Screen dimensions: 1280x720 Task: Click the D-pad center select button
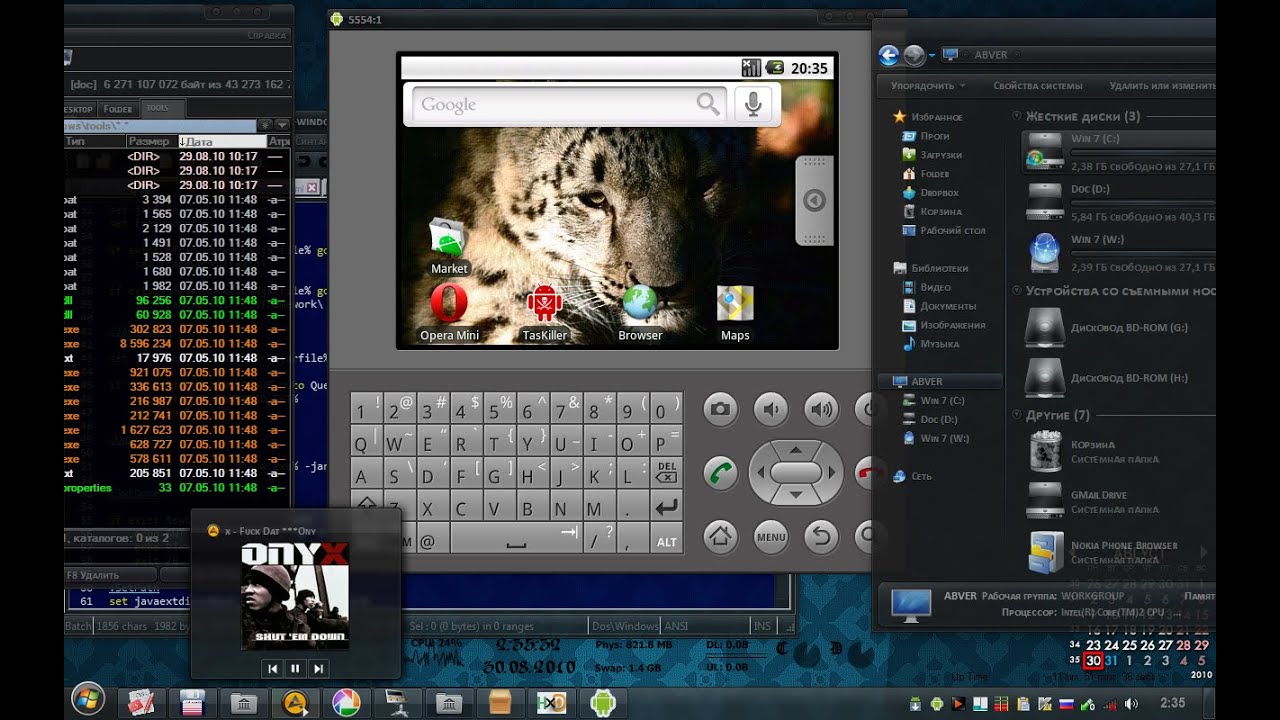pyautogui.click(x=796, y=472)
